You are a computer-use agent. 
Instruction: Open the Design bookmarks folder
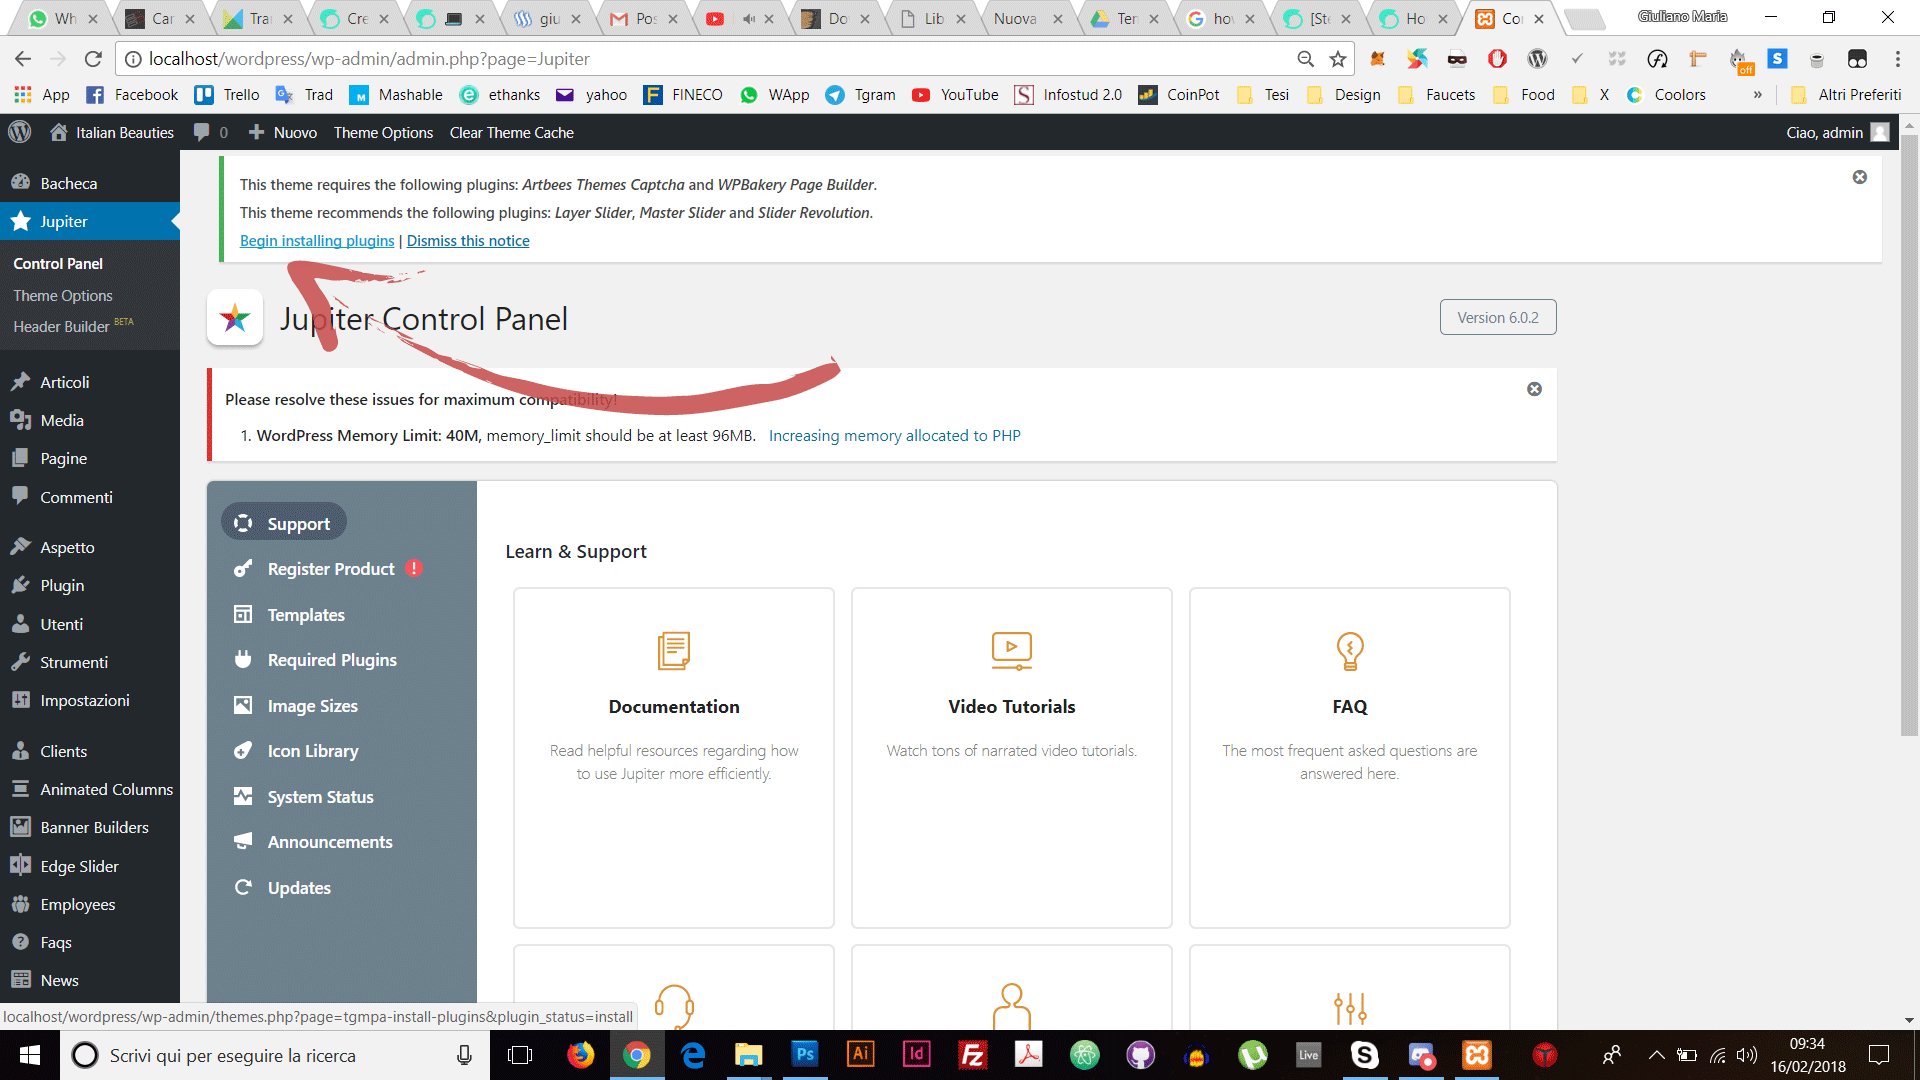pos(1344,95)
